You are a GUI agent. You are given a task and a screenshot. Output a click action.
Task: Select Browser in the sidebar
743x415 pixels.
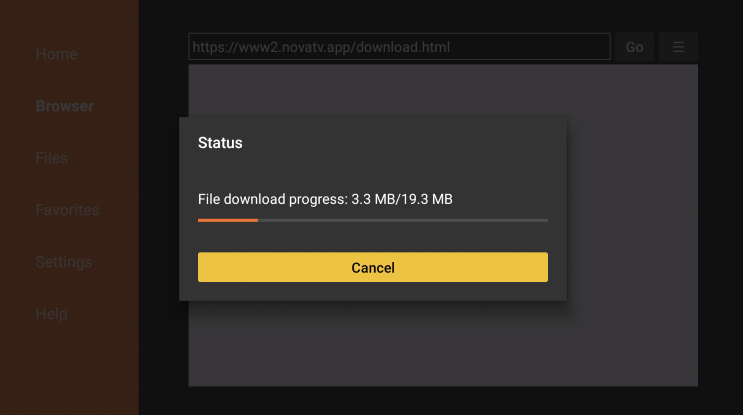[x=64, y=106]
